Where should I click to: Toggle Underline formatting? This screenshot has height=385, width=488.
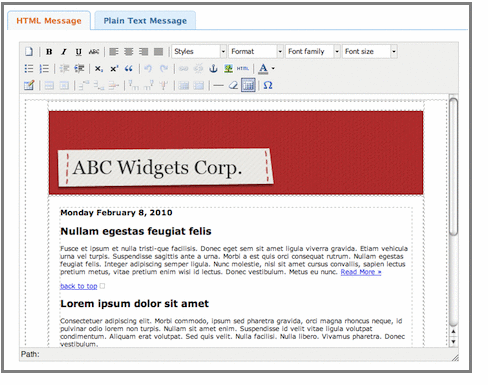point(79,52)
